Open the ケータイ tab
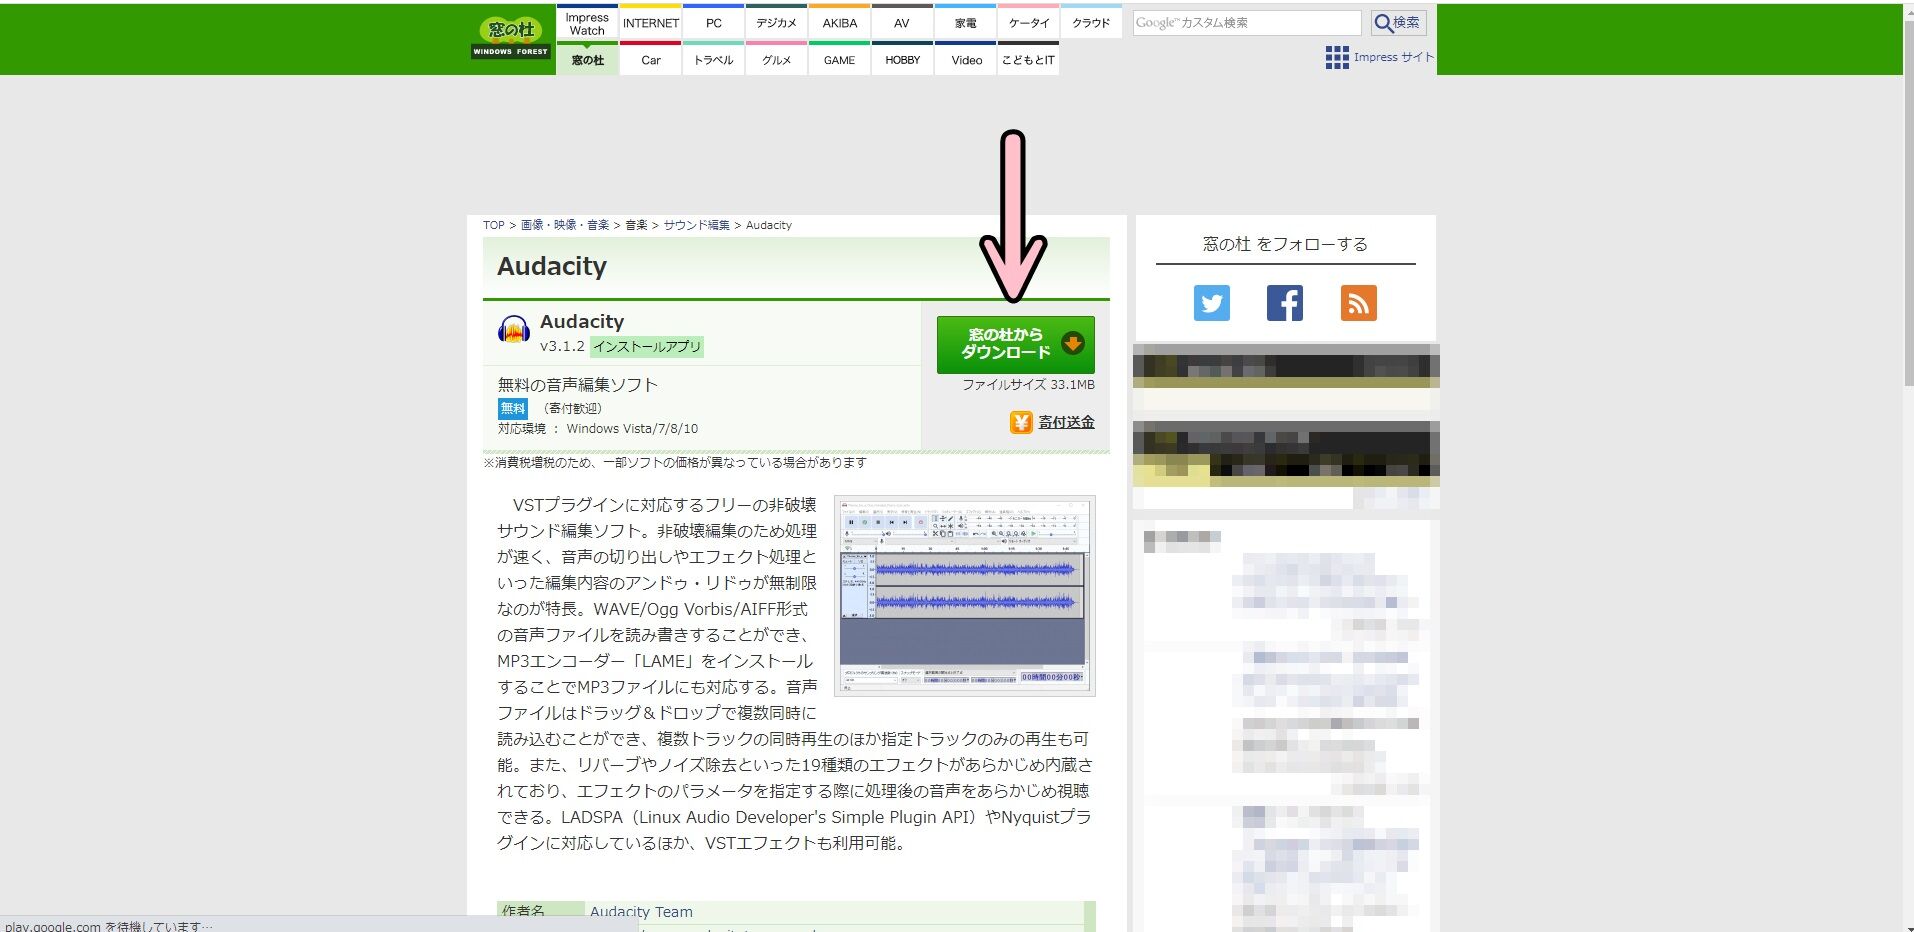The image size is (1914, 932). (x=1028, y=24)
